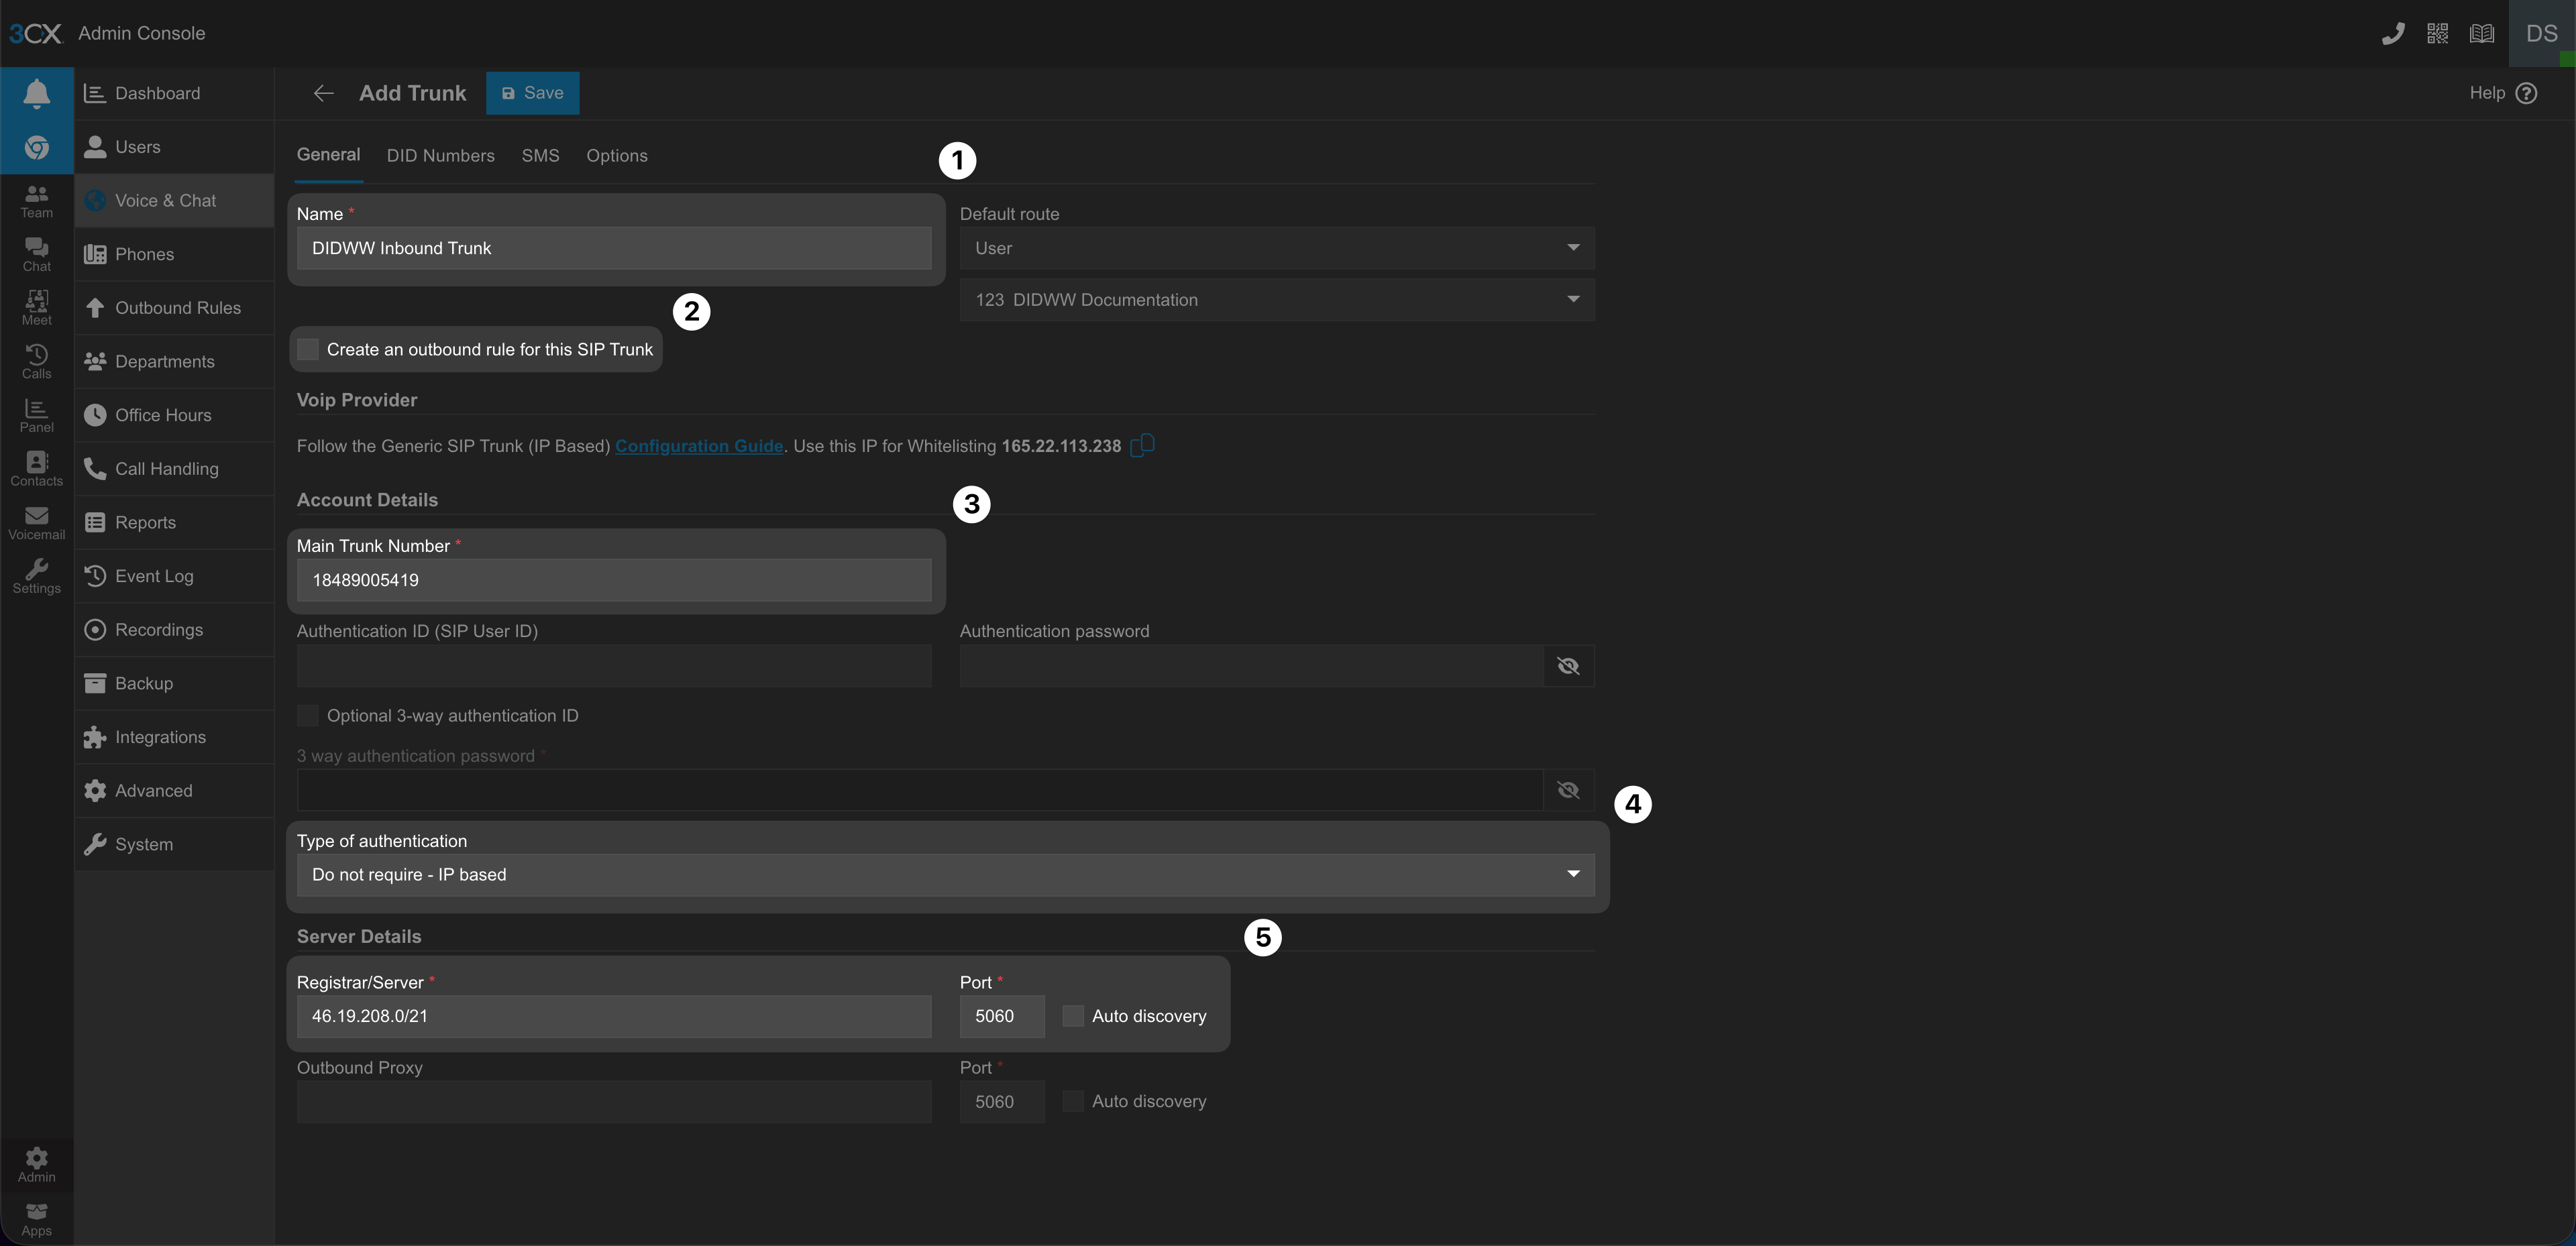Open Type of authentication dropdown
The height and width of the screenshot is (1246, 2576).
[944, 875]
